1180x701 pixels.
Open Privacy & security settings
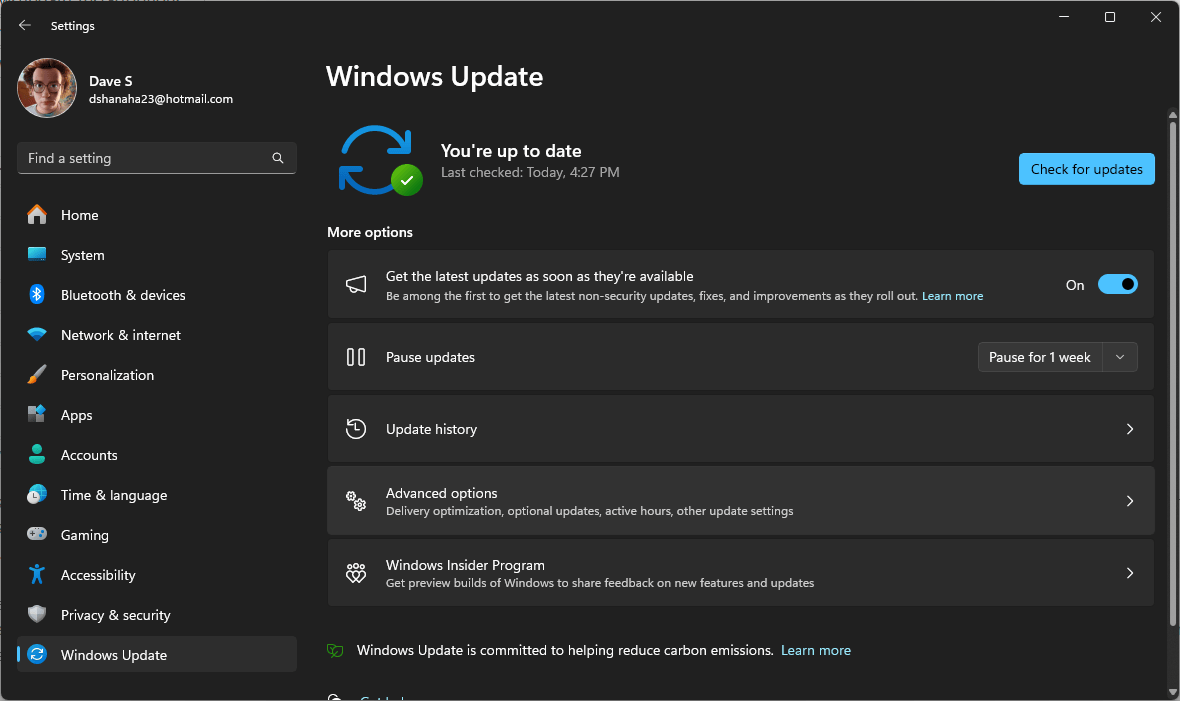coord(115,615)
